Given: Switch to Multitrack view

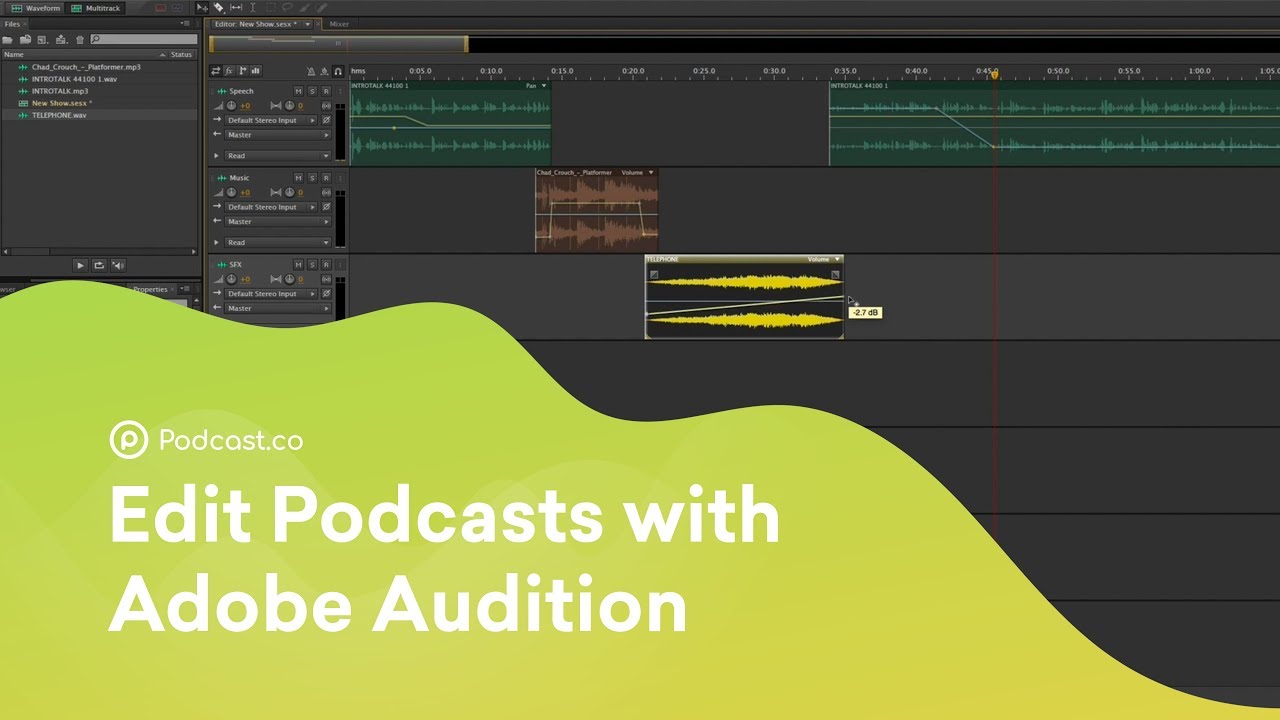Looking at the screenshot, I should point(96,8).
